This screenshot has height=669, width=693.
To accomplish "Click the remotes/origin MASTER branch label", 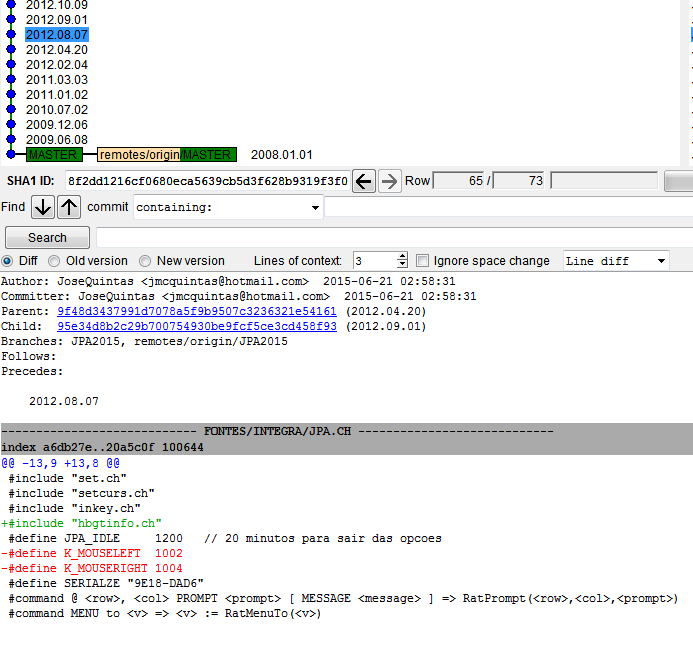I will coord(167,155).
